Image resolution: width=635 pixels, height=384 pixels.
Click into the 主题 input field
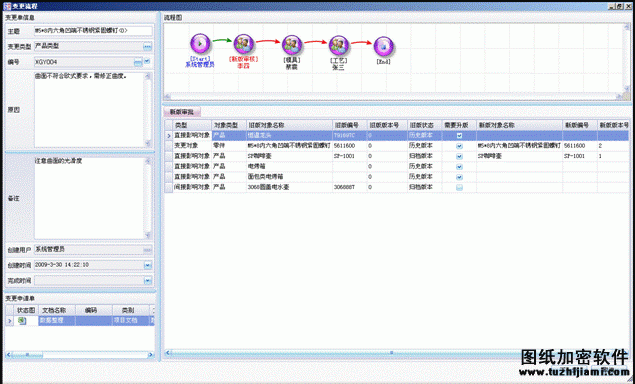pyautogui.click(x=93, y=31)
